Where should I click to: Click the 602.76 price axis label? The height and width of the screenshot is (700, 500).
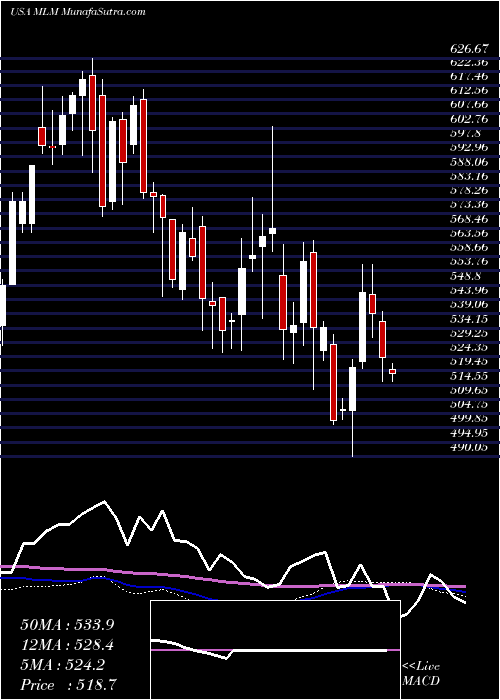[470, 119]
